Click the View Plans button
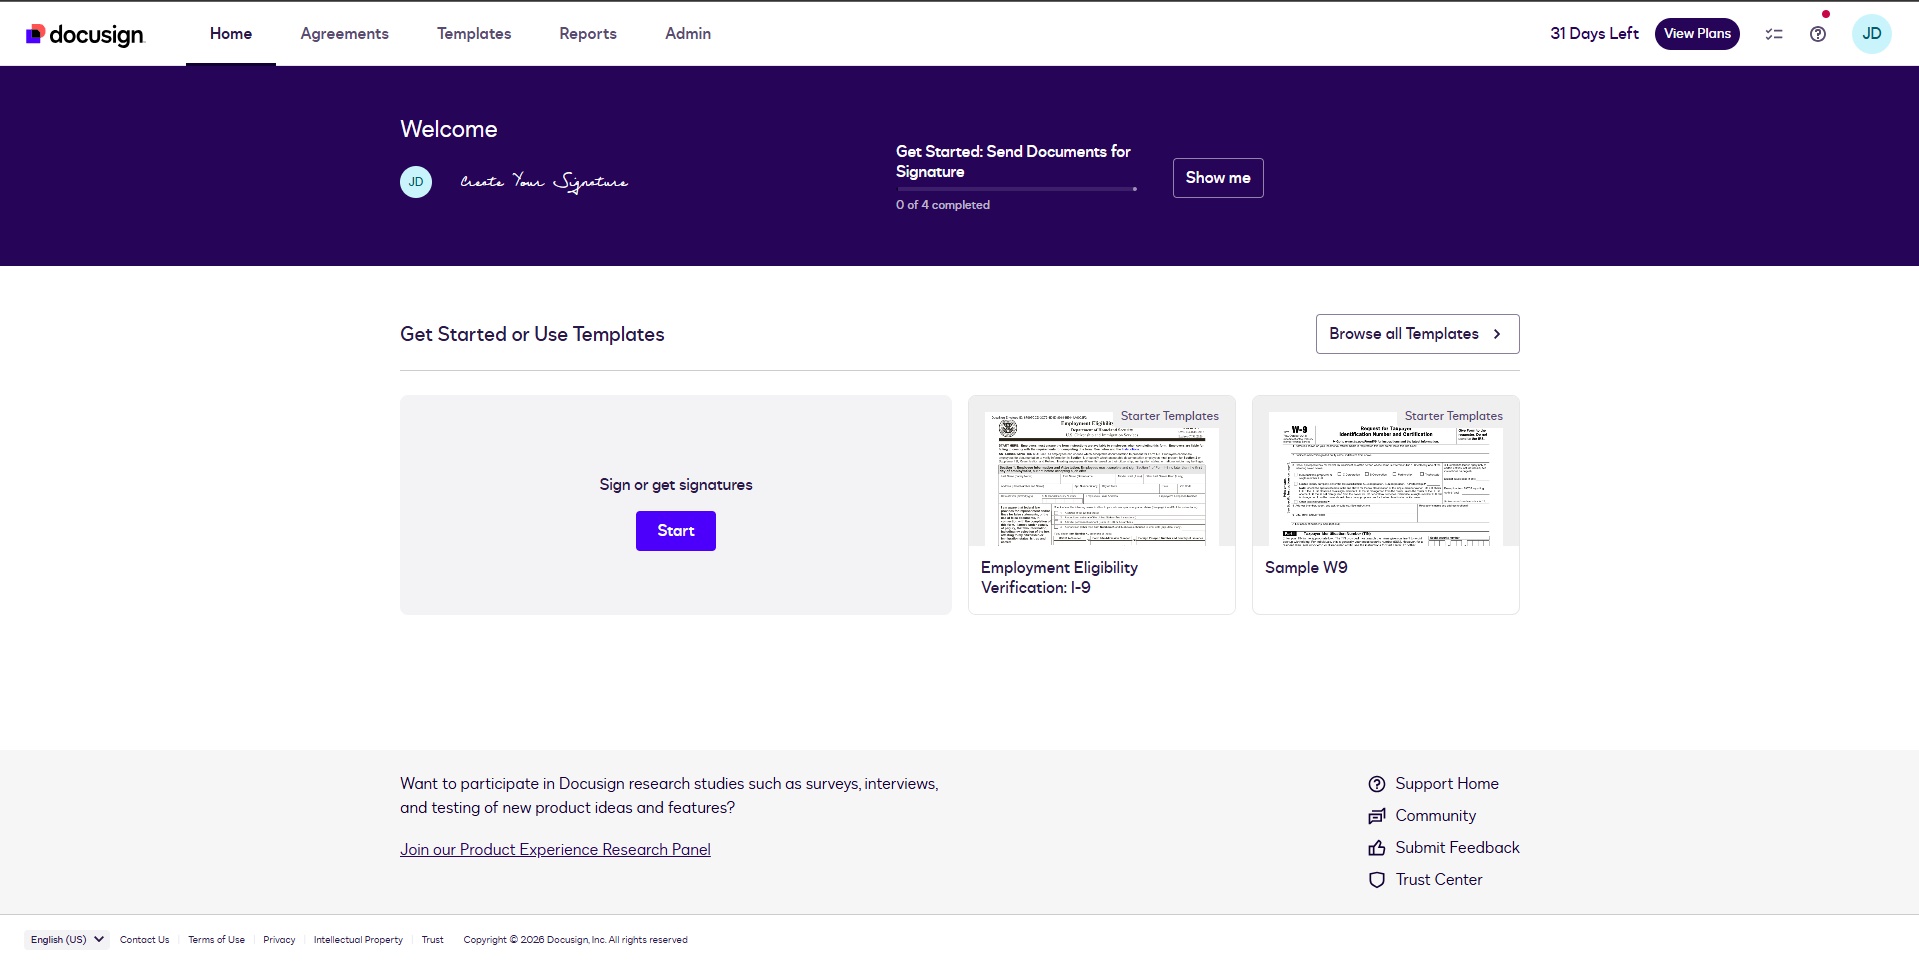The width and height of the screenshot is (1919, 965). tap(1697, 34)
